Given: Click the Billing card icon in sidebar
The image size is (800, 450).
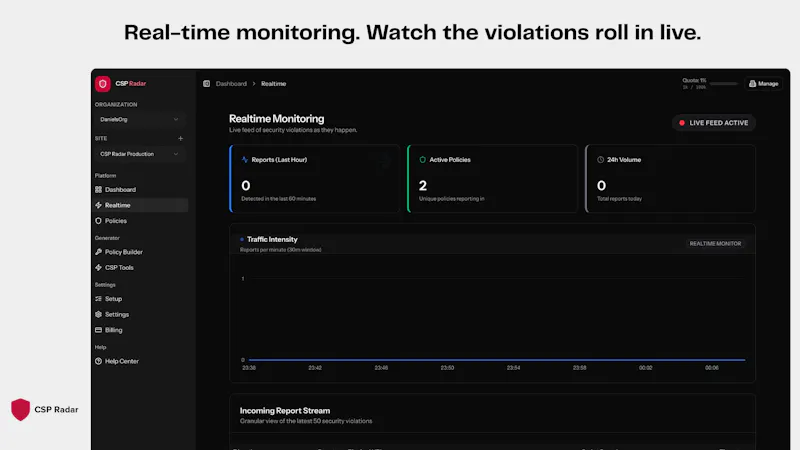Looking at the screenshot, I should [x=98, y=330].
